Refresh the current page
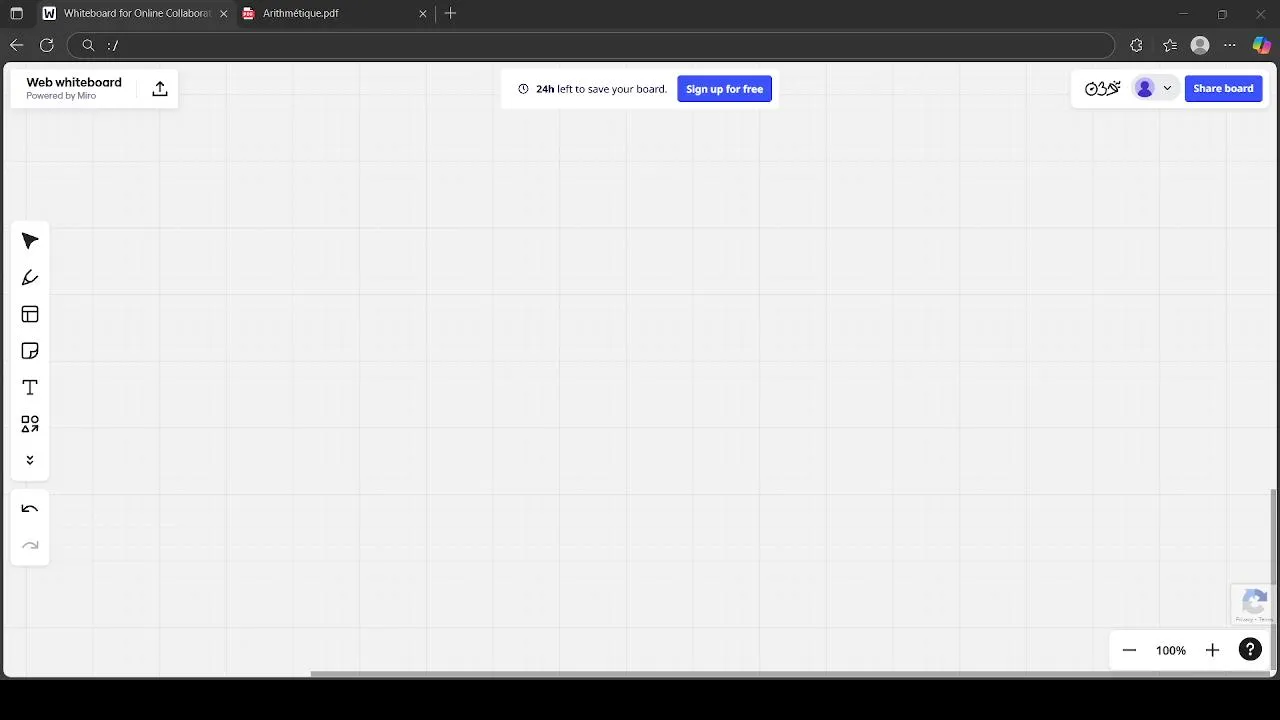 pyautogui.click(x=46, y=45)
